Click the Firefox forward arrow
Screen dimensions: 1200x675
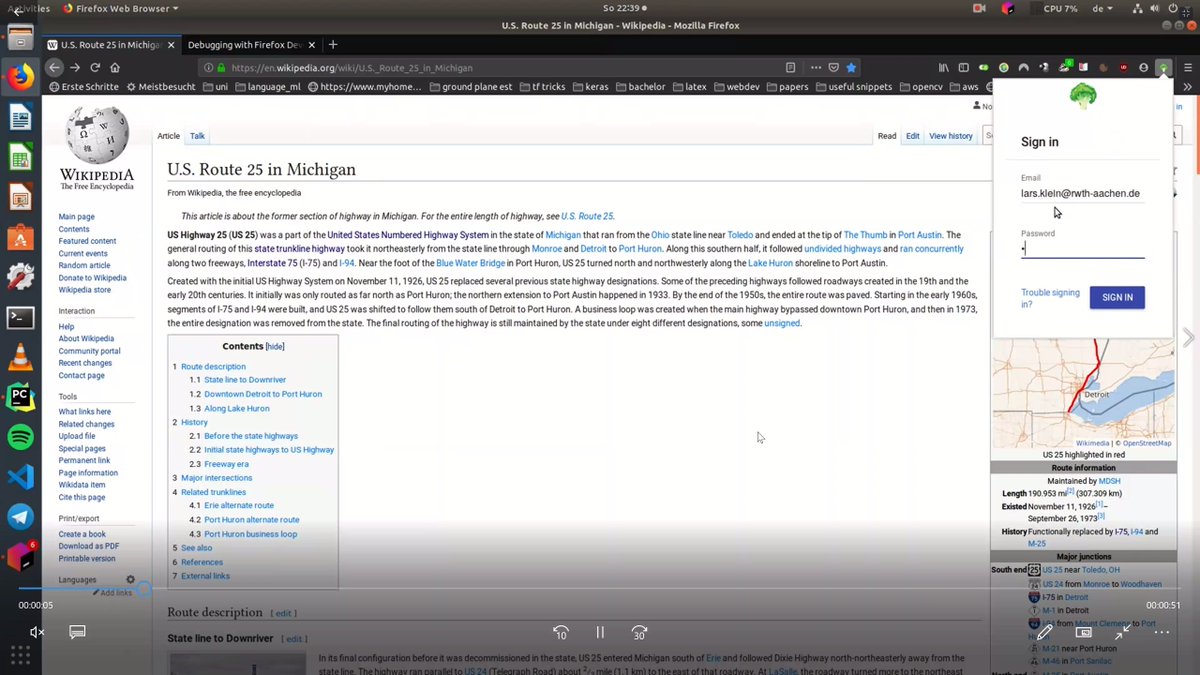click(75, 68)
